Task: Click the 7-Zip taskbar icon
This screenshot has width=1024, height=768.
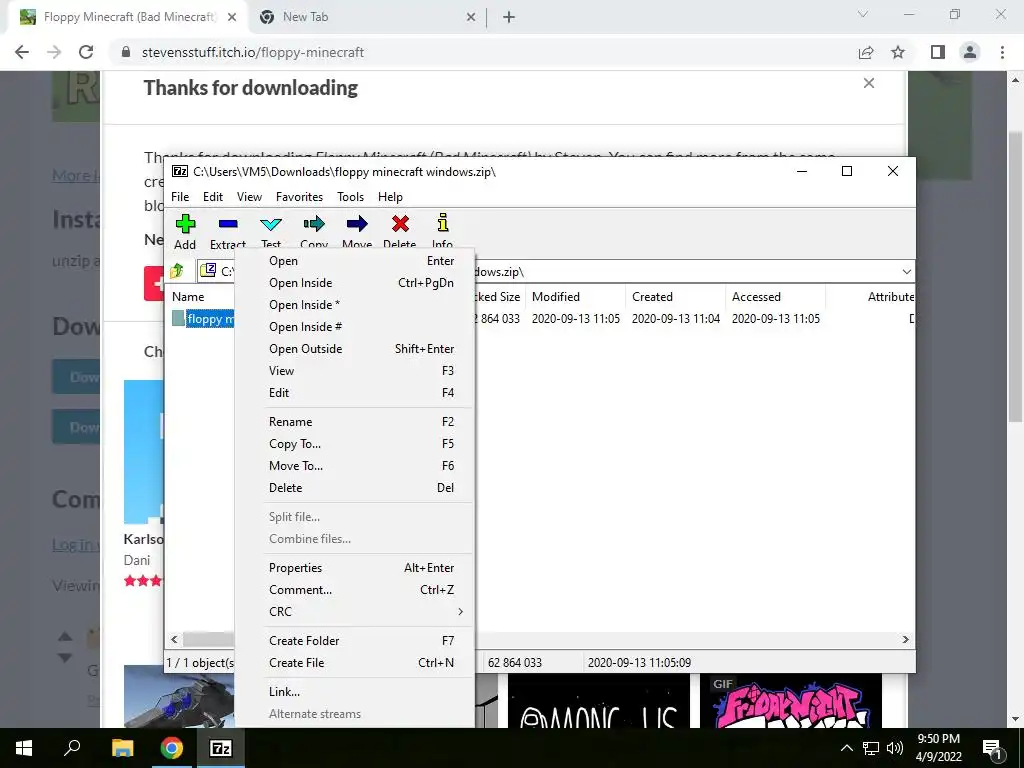Action: click(x=221, y=748)
